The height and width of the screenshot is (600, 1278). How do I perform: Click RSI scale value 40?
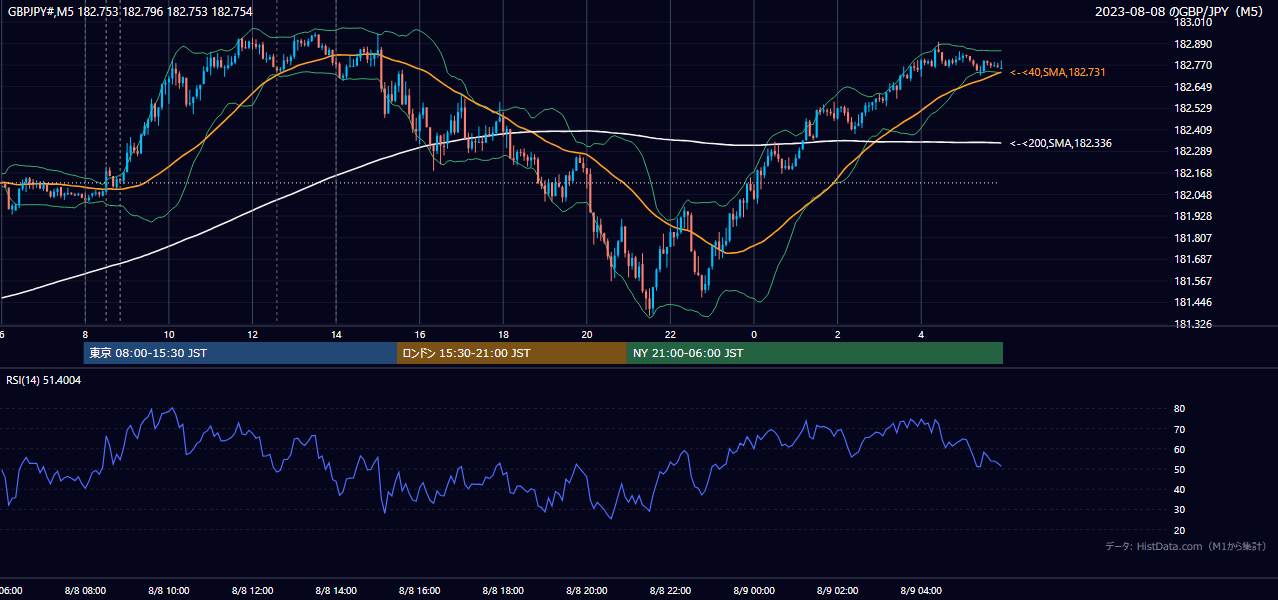[x=1179, y=490]
